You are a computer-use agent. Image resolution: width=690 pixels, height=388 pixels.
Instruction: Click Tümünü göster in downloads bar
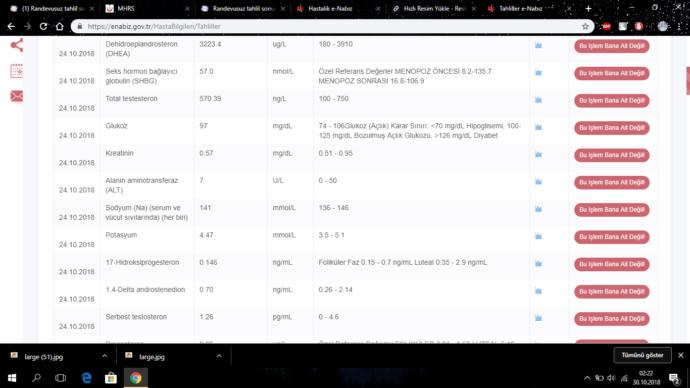pos(642,355)
